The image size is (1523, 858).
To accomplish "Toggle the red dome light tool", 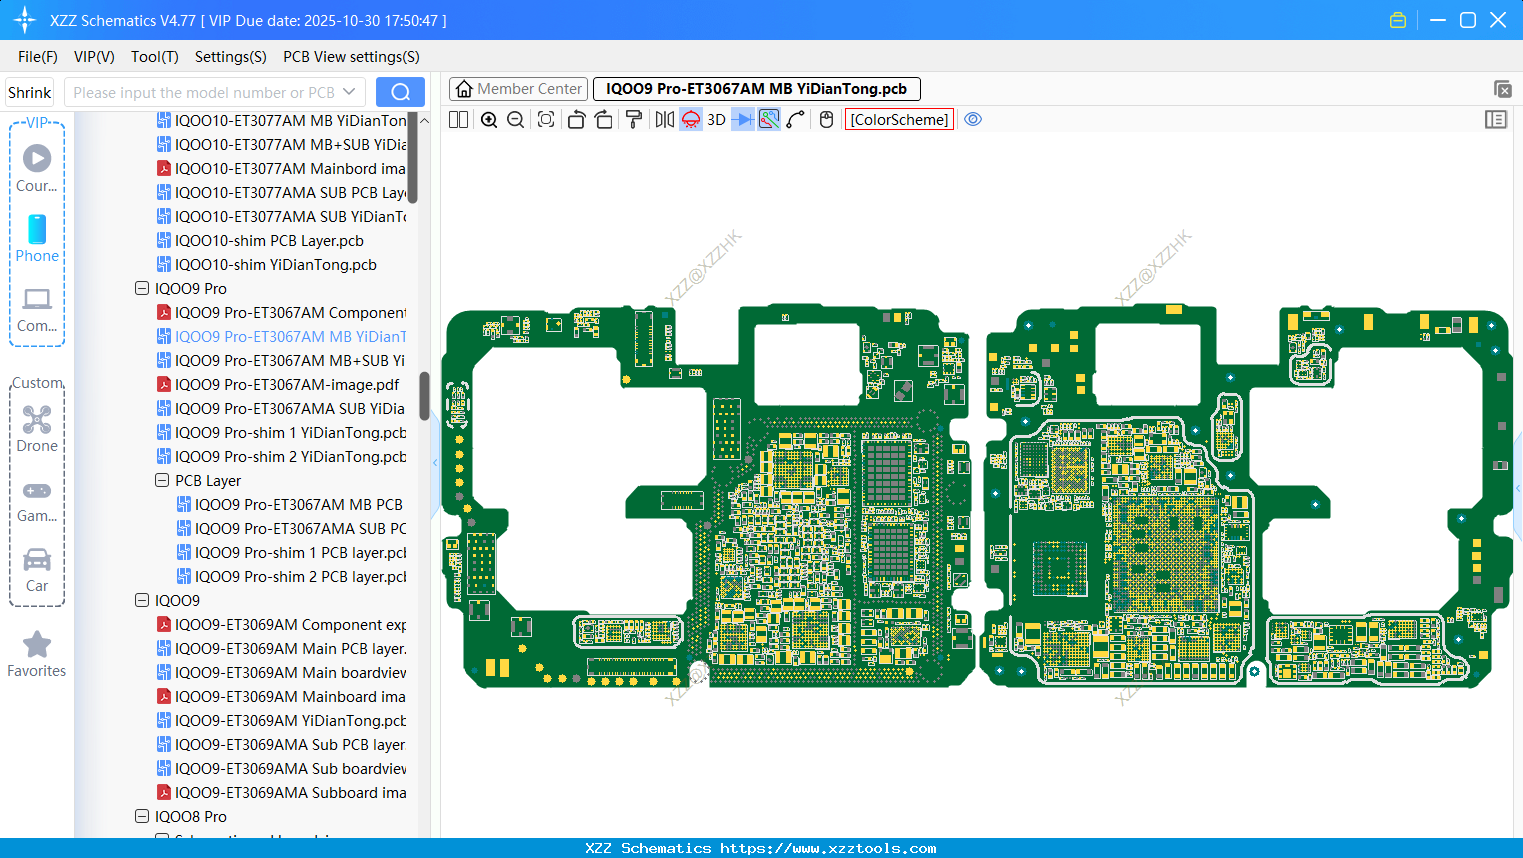I will (x=691, y=120).
